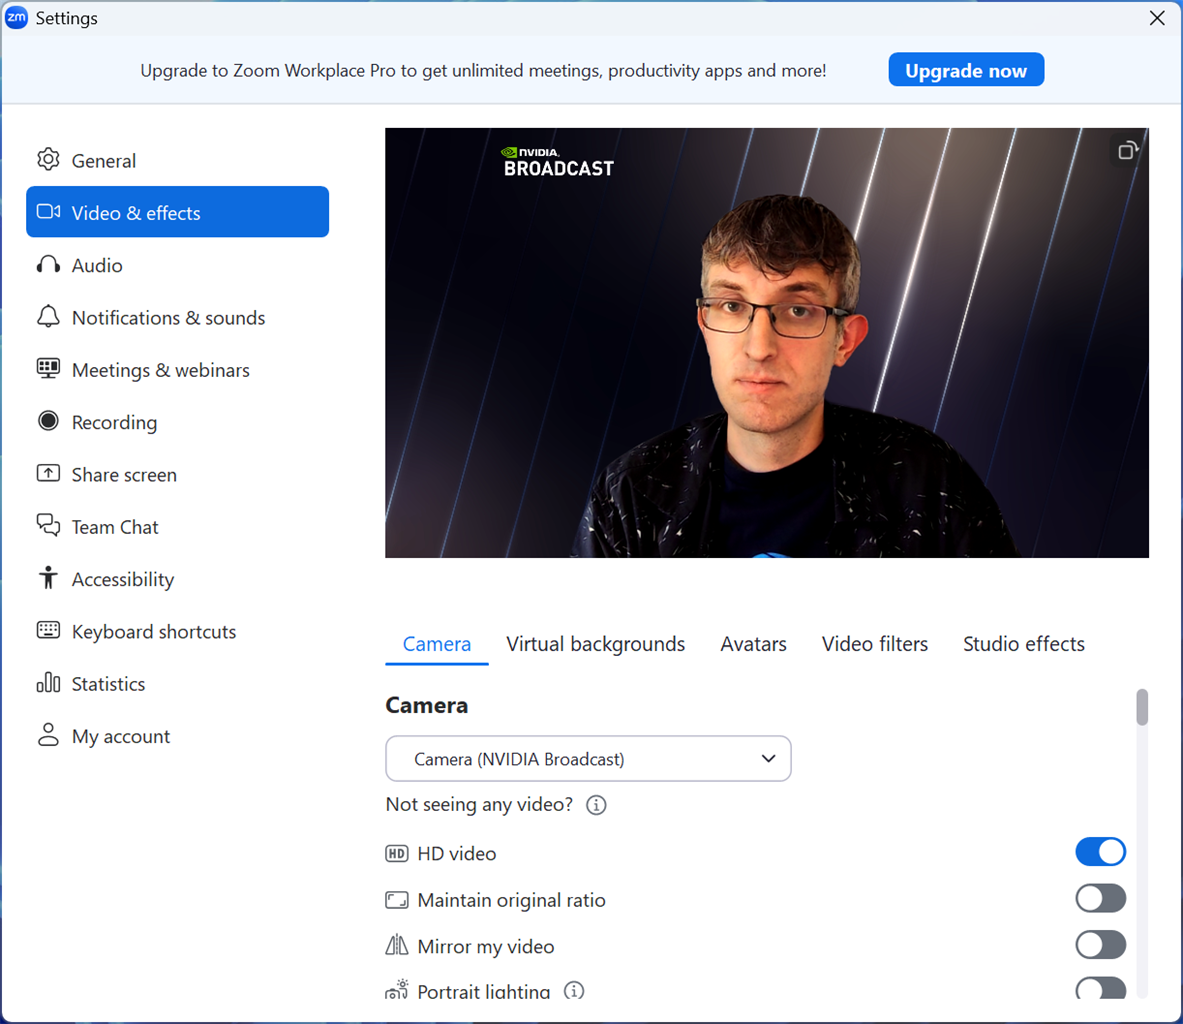Click the settings panel vertical scrollbar
This screenshot has width=1183, height=1024.
1142,708
